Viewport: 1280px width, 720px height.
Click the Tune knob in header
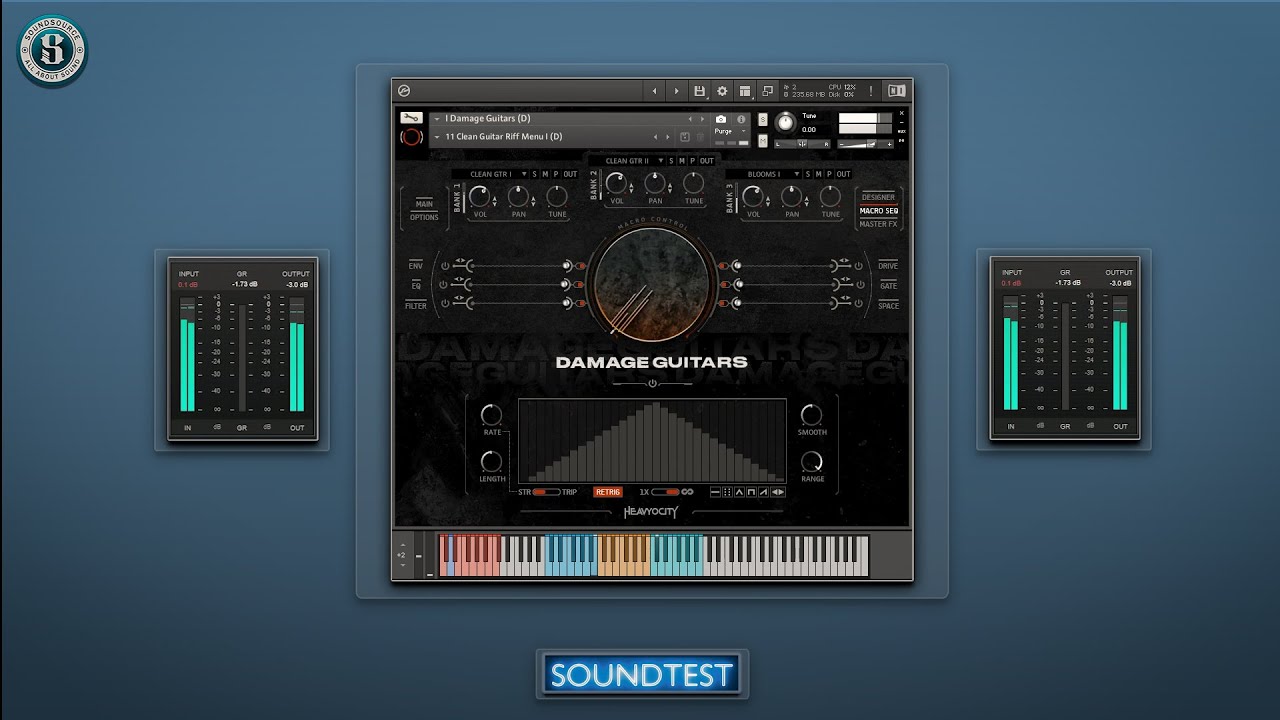click(x=786, y=122)
